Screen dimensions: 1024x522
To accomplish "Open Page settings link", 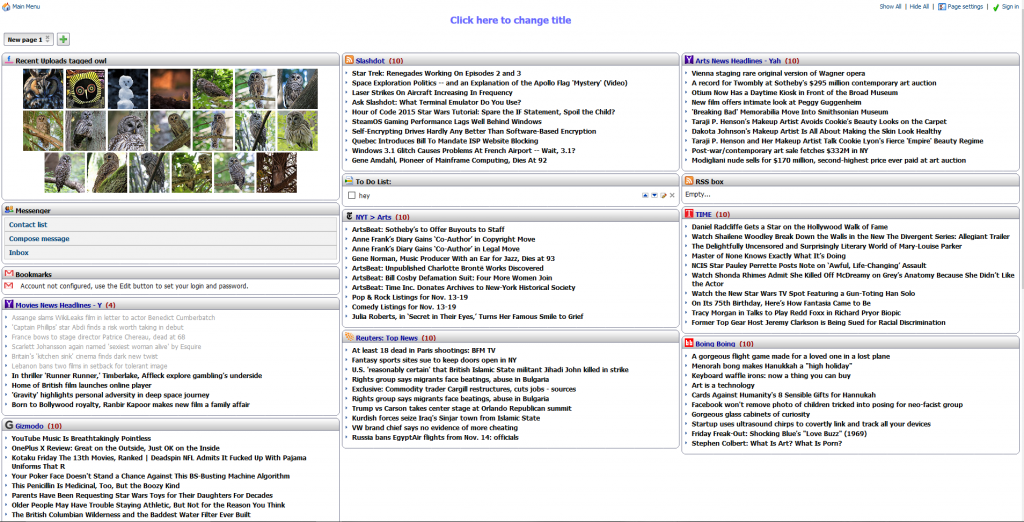I will [965, 7].
